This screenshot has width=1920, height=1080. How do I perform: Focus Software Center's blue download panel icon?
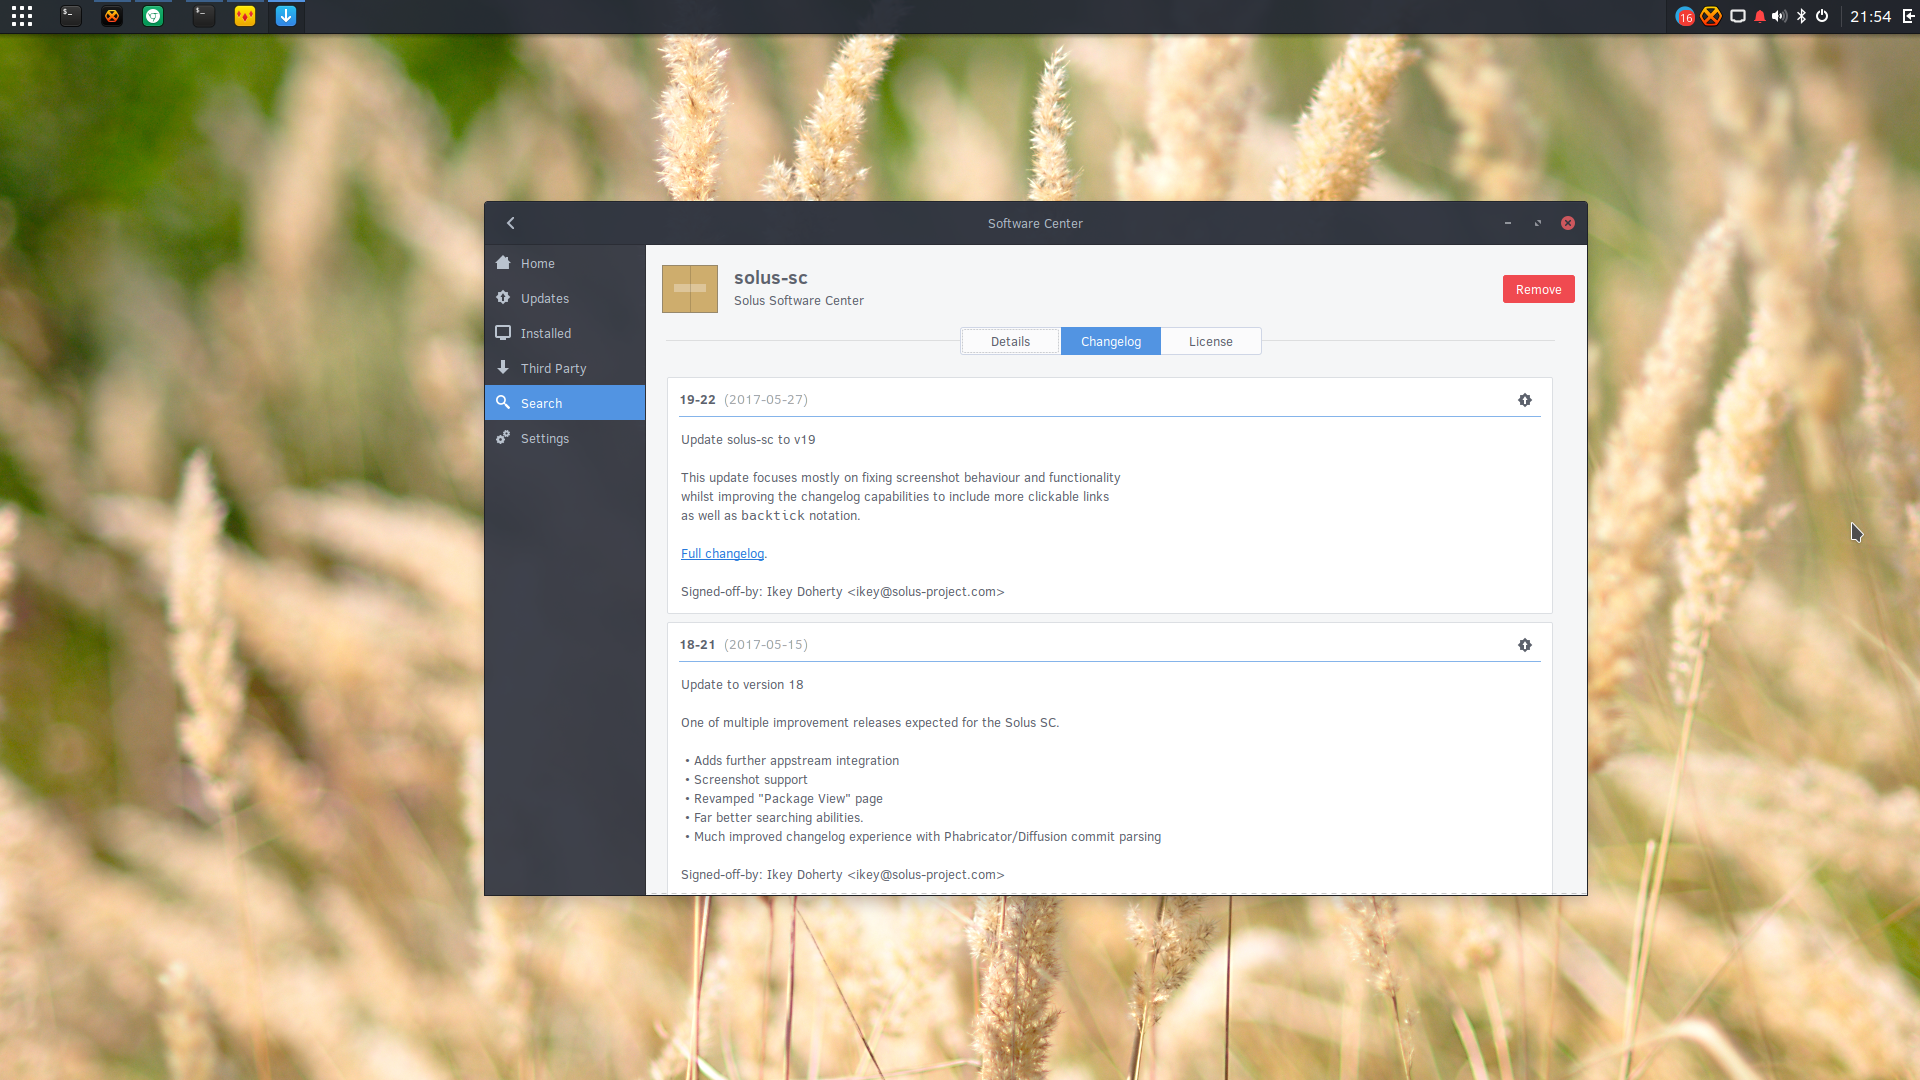click(x=286, y=16)
